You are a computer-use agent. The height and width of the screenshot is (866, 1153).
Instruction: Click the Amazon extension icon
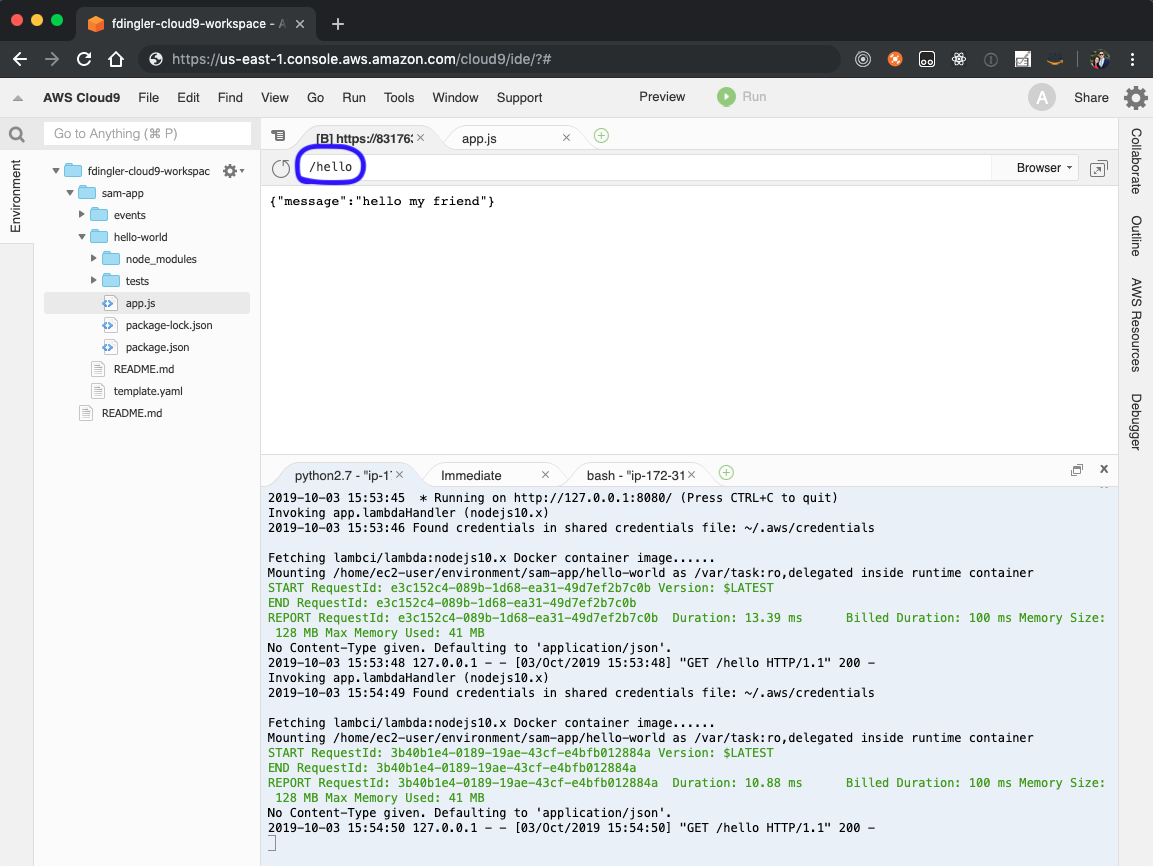click(x=1055, y=60)
